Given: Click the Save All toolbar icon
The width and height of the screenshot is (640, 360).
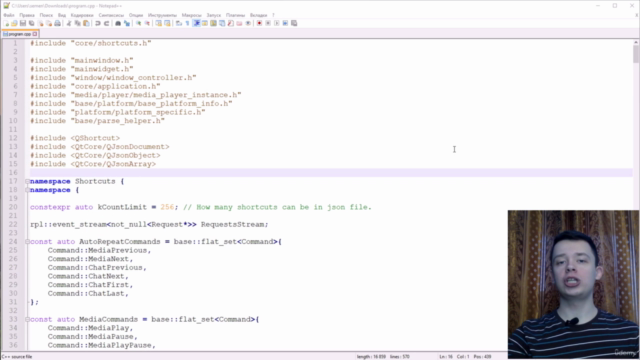Looking at the screenshot, I should [31, 23].
